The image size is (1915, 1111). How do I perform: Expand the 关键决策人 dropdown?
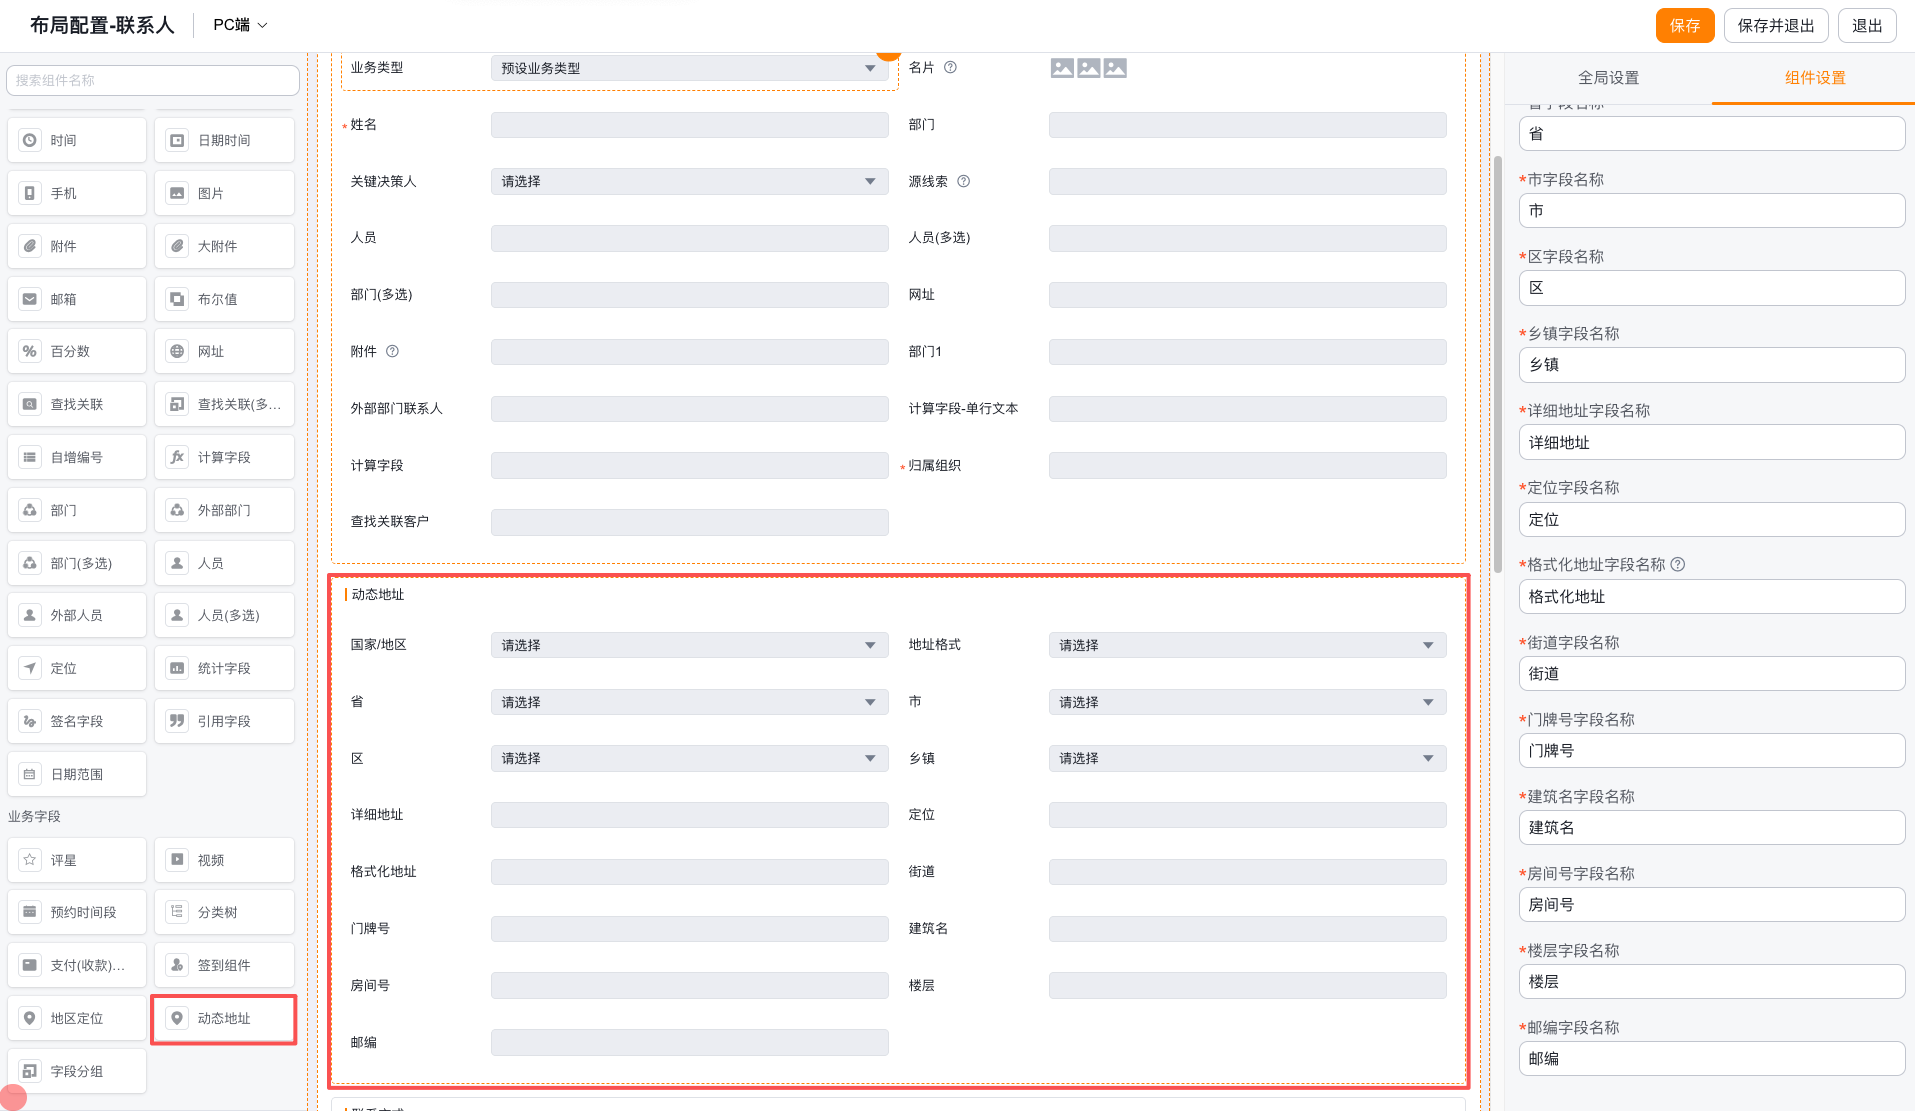[x=689, y=182]
